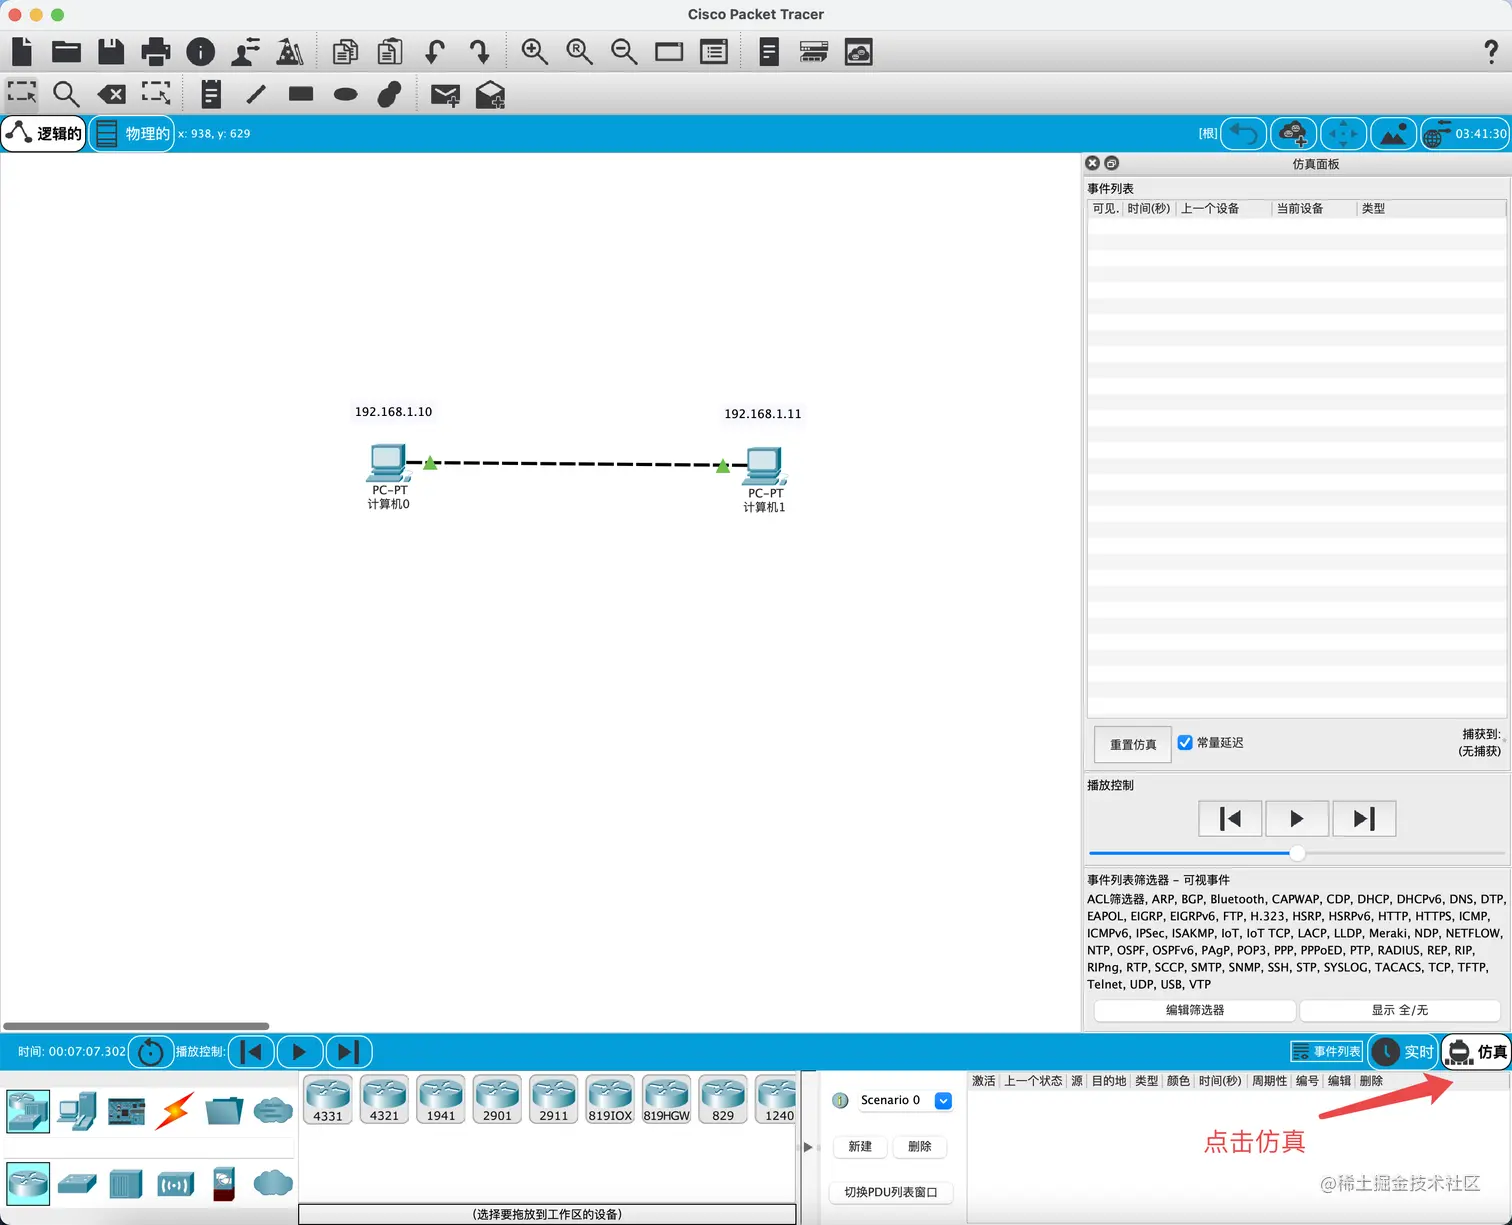The width and height of the screenshot is (1512, 1225).
Task: Redo the last action
Action: tap(480, 52)
